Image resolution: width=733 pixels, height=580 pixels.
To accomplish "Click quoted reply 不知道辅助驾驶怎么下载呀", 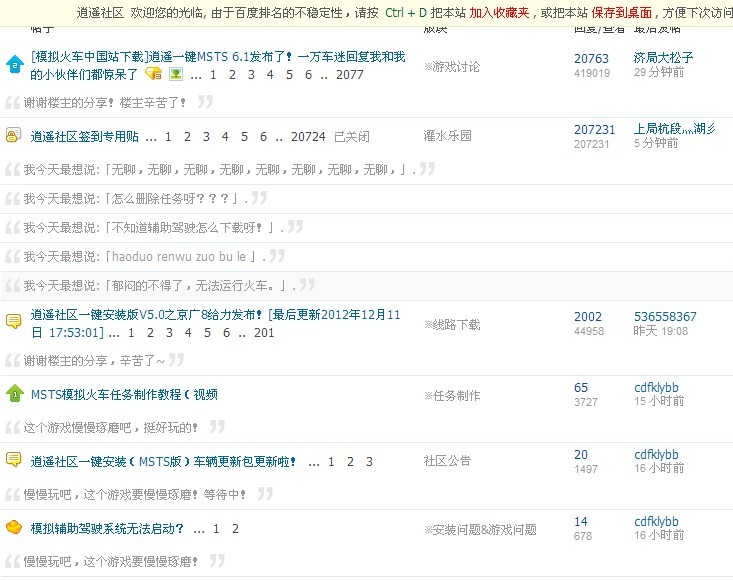I will tap(154, 228).
